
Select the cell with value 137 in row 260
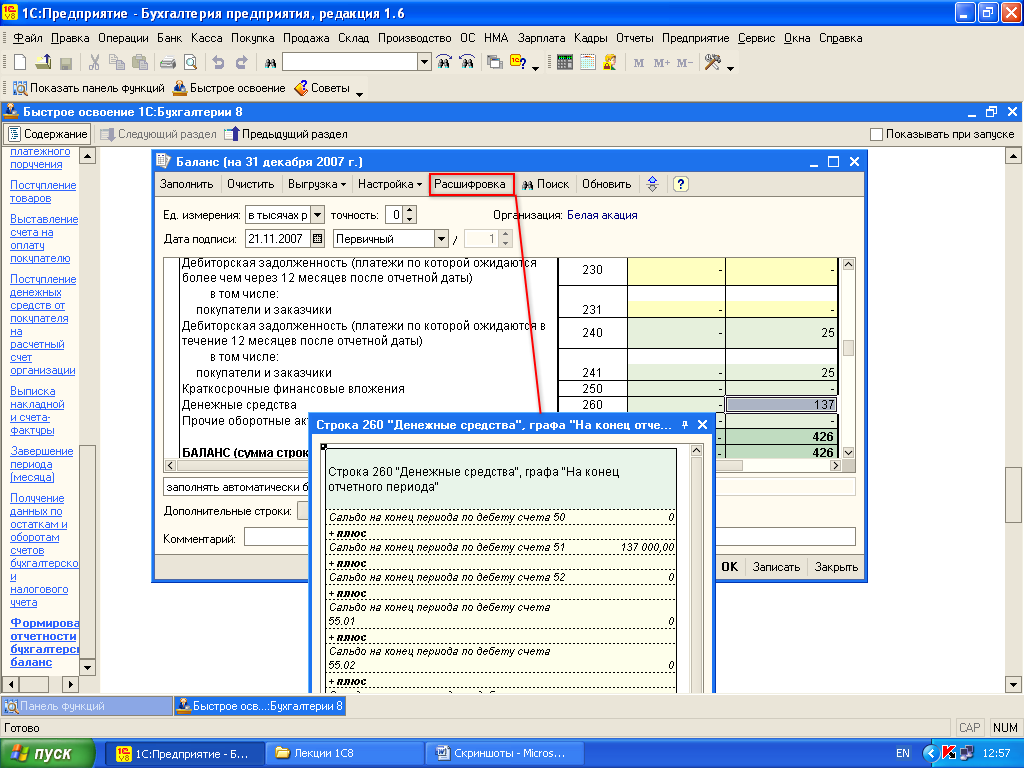(781, 405)
